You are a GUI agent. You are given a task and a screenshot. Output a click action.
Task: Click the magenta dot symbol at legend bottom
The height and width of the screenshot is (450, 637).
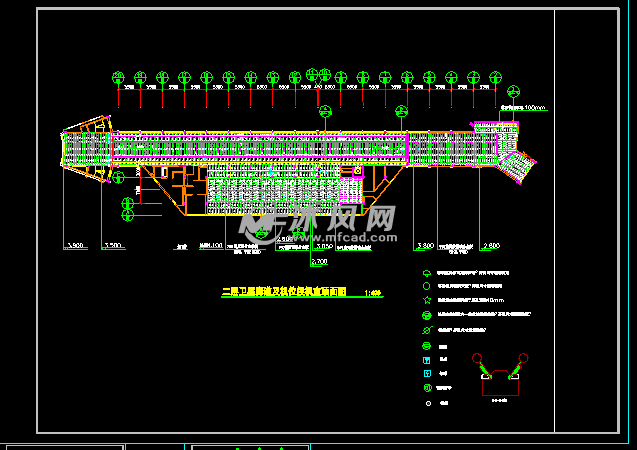coord(428,403)
